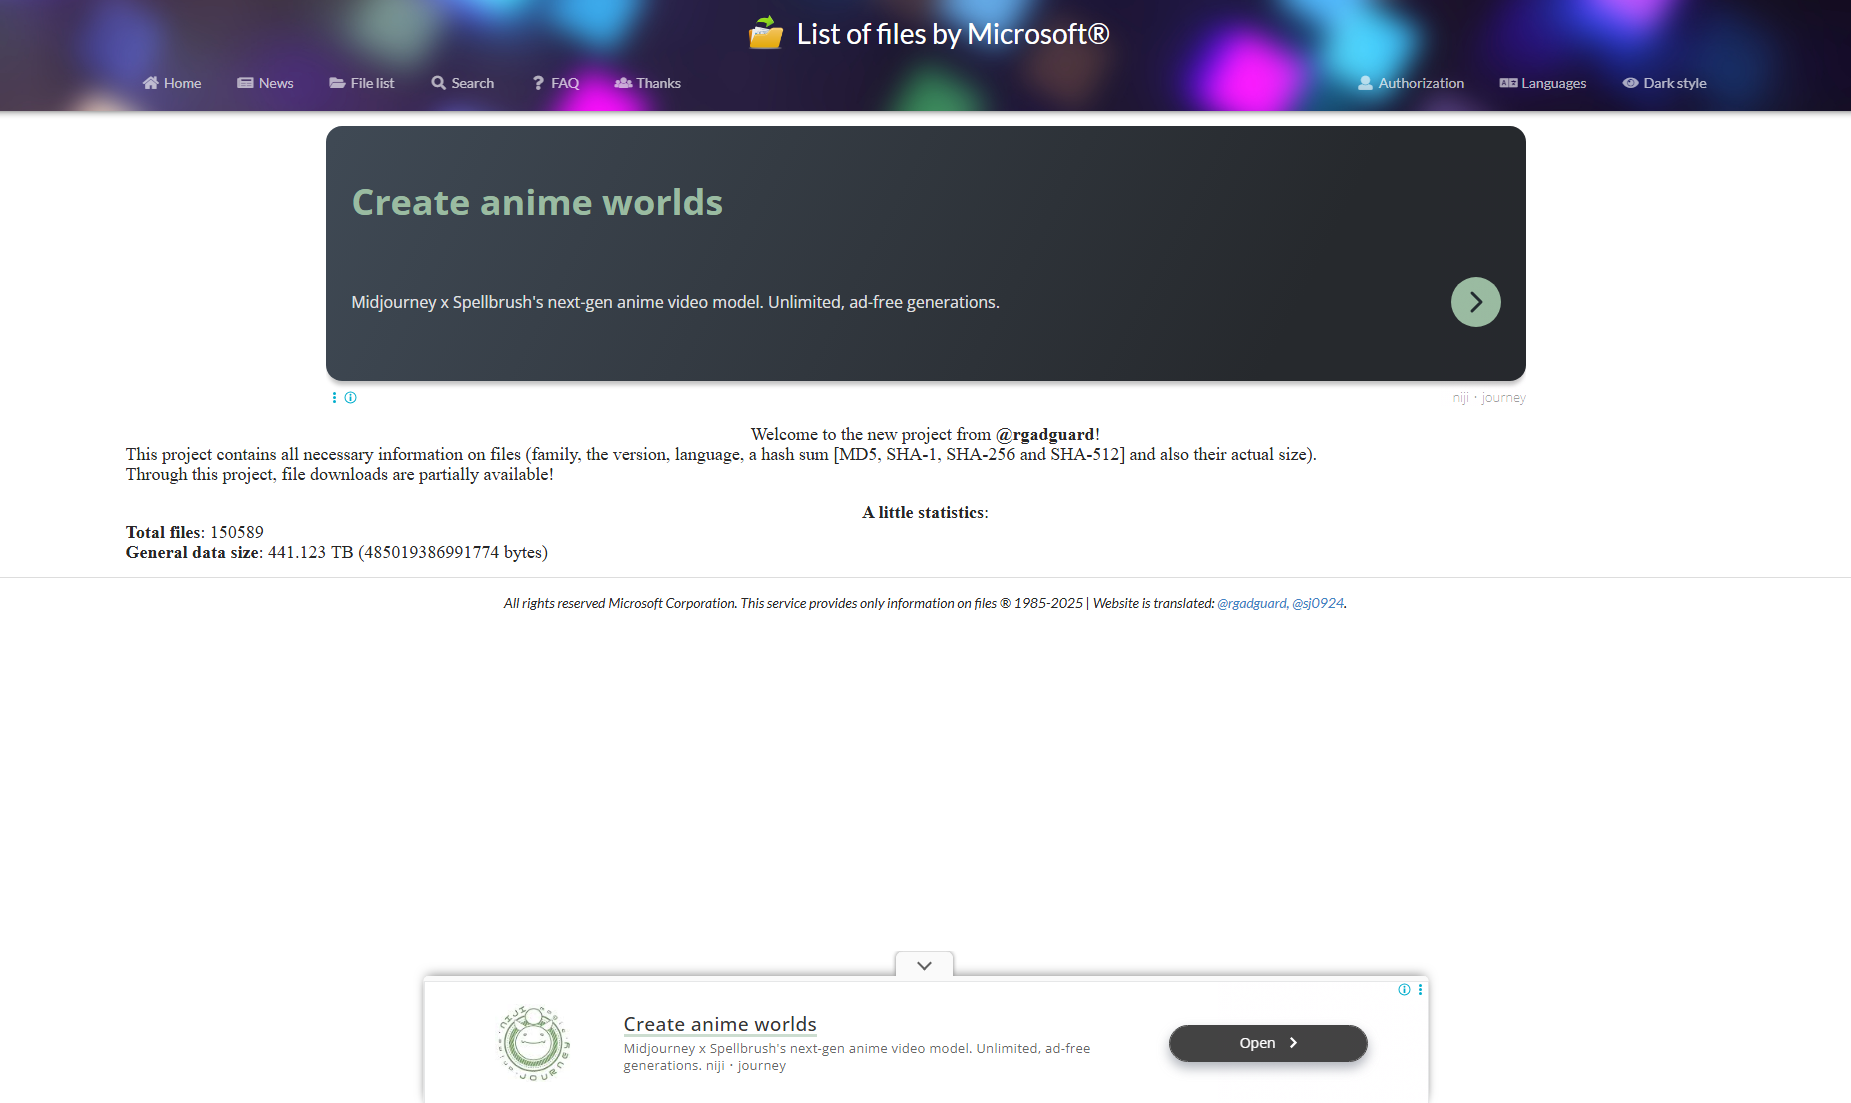Screen dimensions: 1851x1103
Task: Open the Search menu item
Action: pyautogui.click(x=463, y=83)
